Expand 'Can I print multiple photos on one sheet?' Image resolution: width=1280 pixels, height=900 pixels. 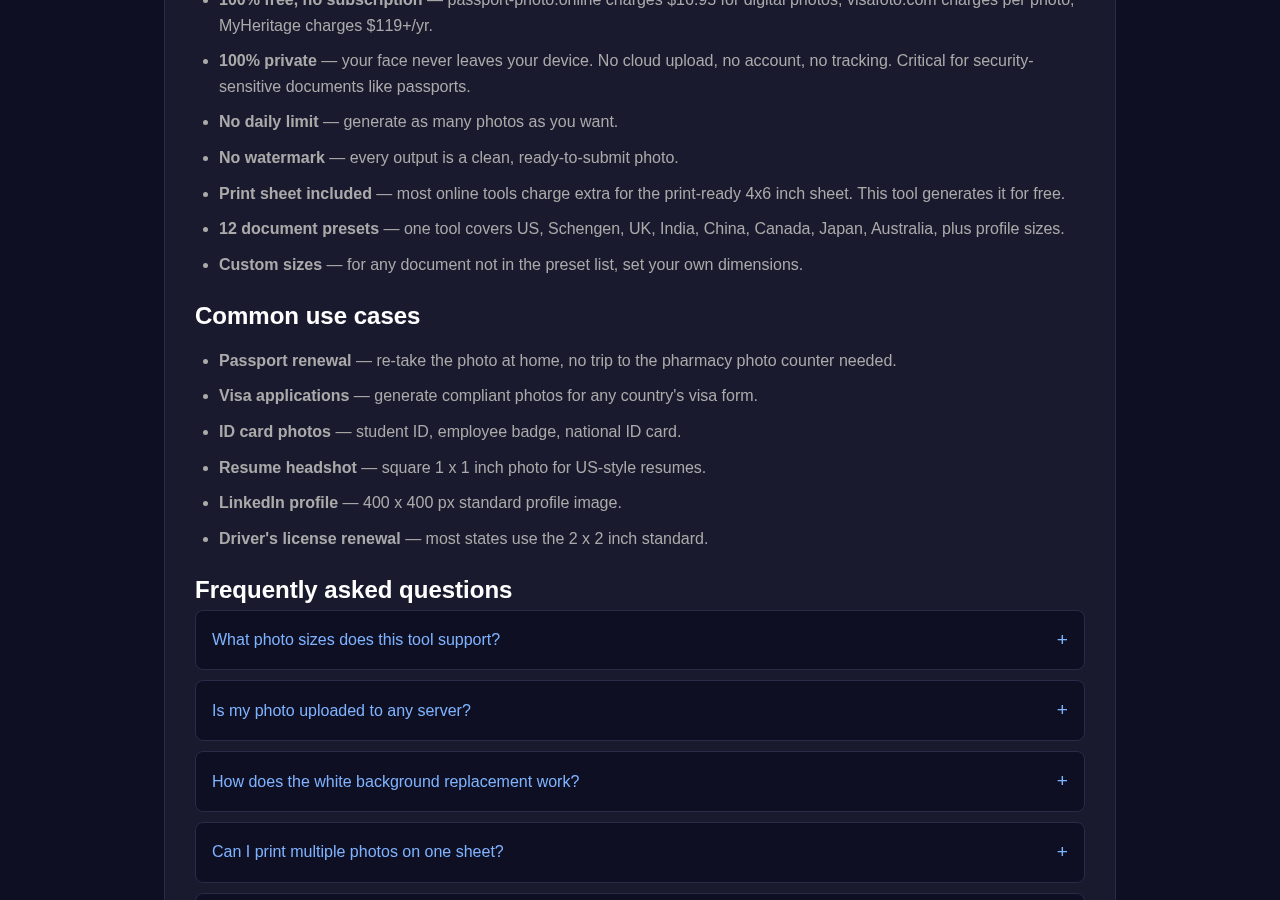point(640,852)
